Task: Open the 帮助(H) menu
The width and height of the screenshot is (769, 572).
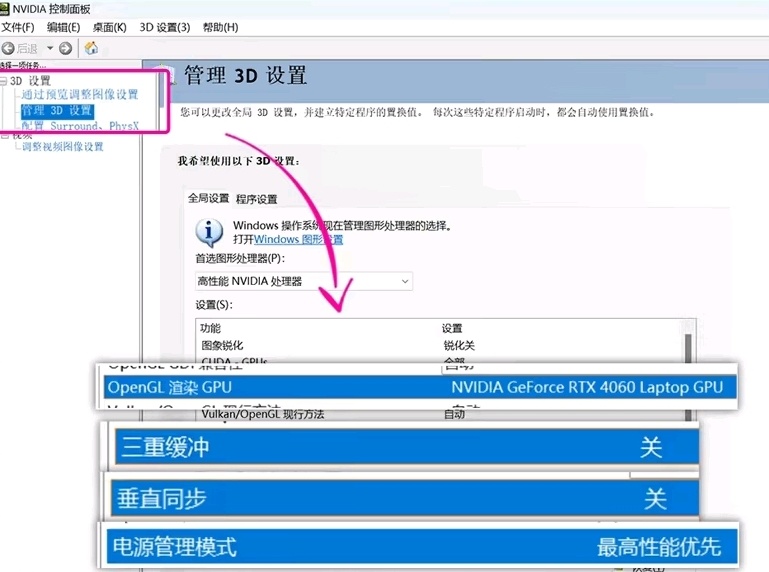Action: coord(220,27)
